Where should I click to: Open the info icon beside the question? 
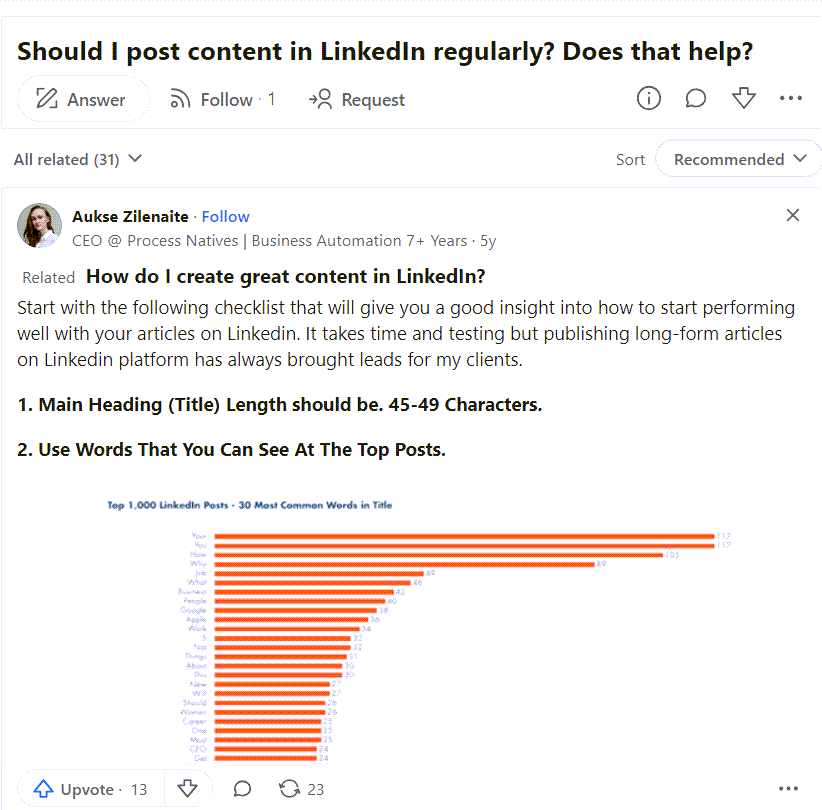click(648, 98)
